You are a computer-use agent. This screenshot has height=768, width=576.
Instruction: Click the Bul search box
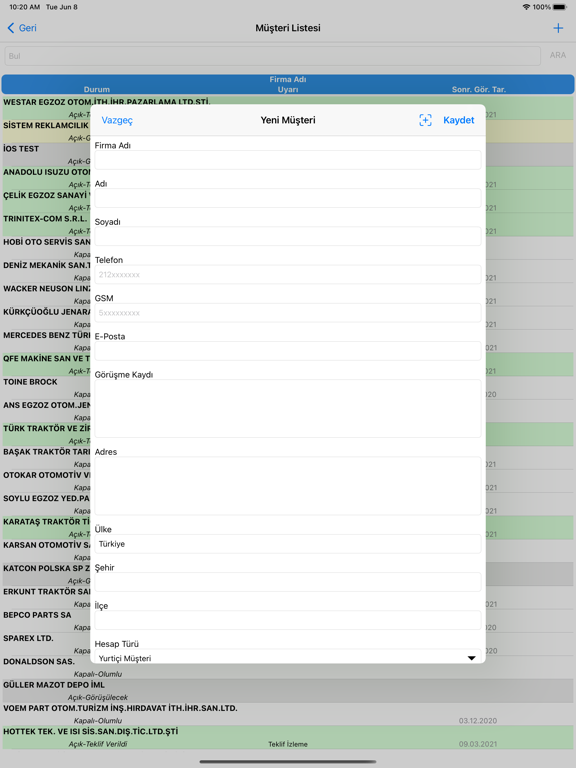(272, 56)
